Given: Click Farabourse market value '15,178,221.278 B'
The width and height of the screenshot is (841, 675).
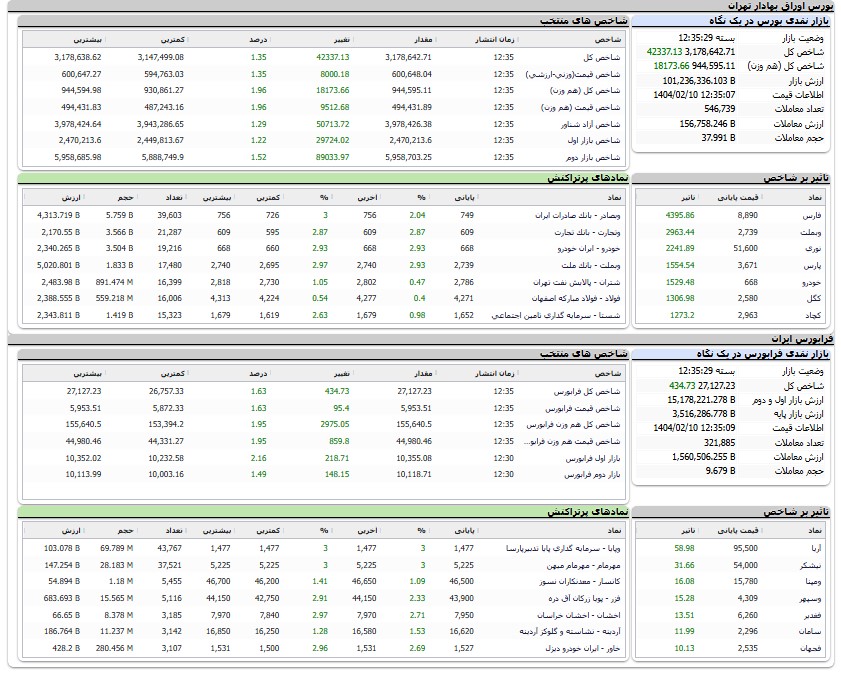Looking at the screenshot, I should tap(702, 400).
